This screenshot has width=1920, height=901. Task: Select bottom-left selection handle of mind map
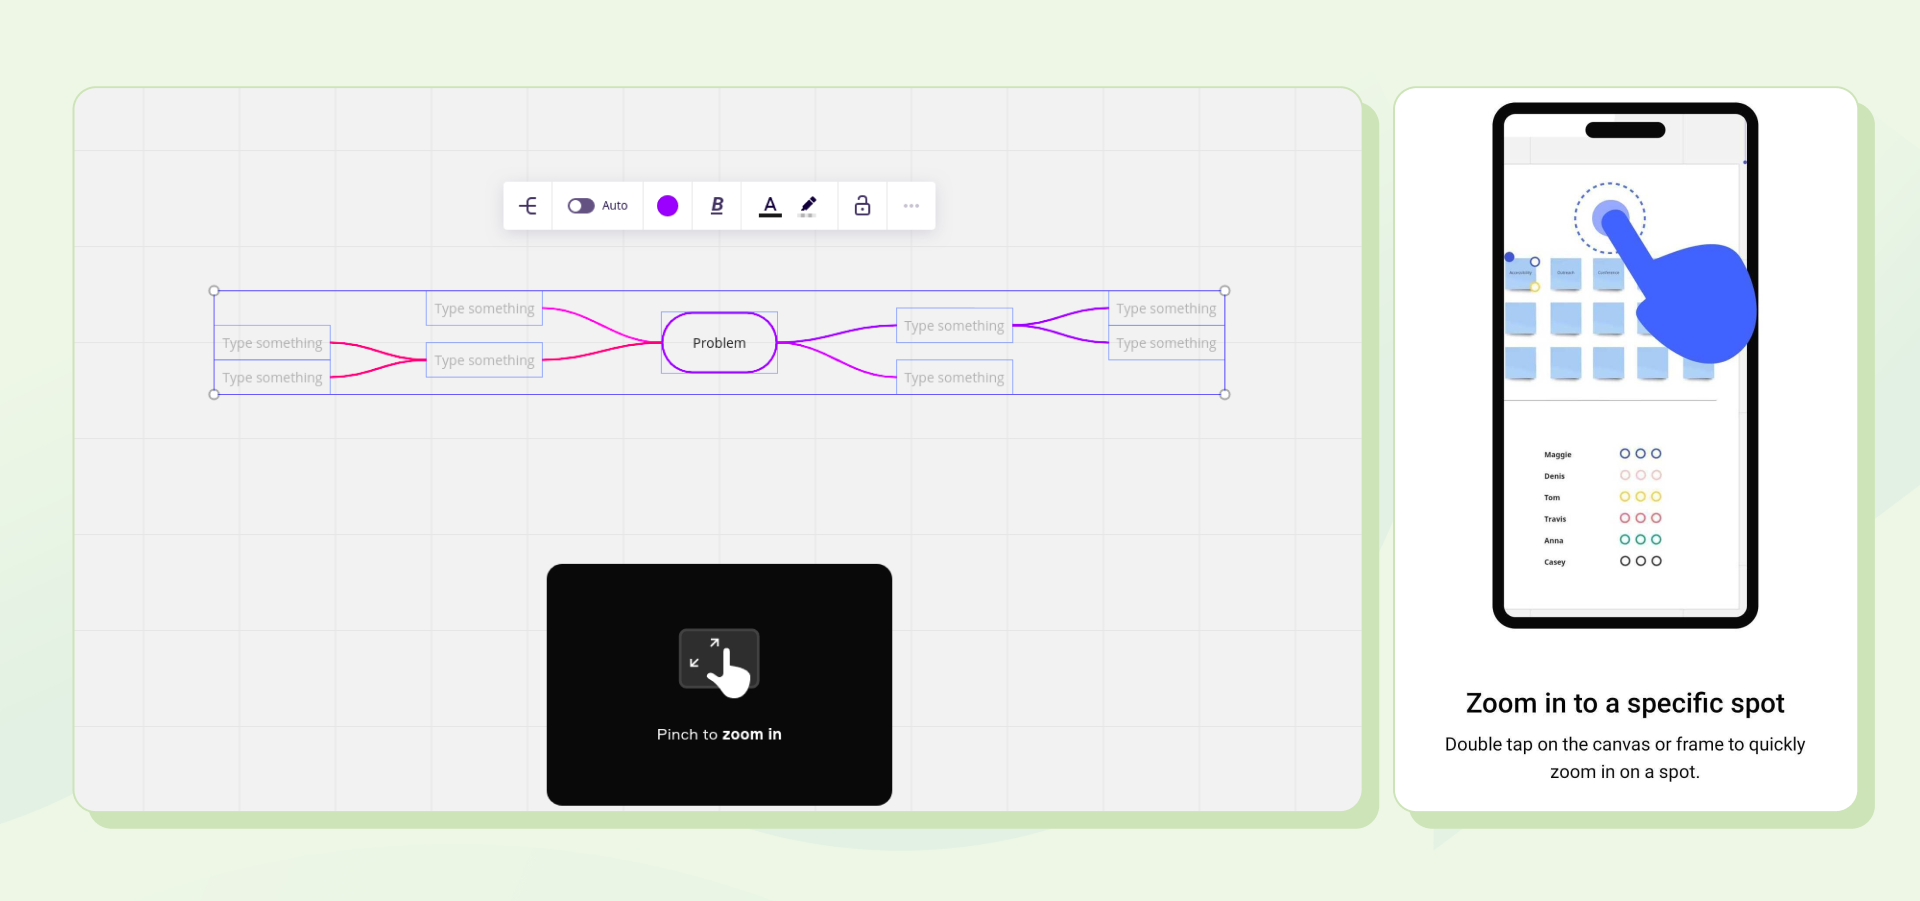pos(214,394)
